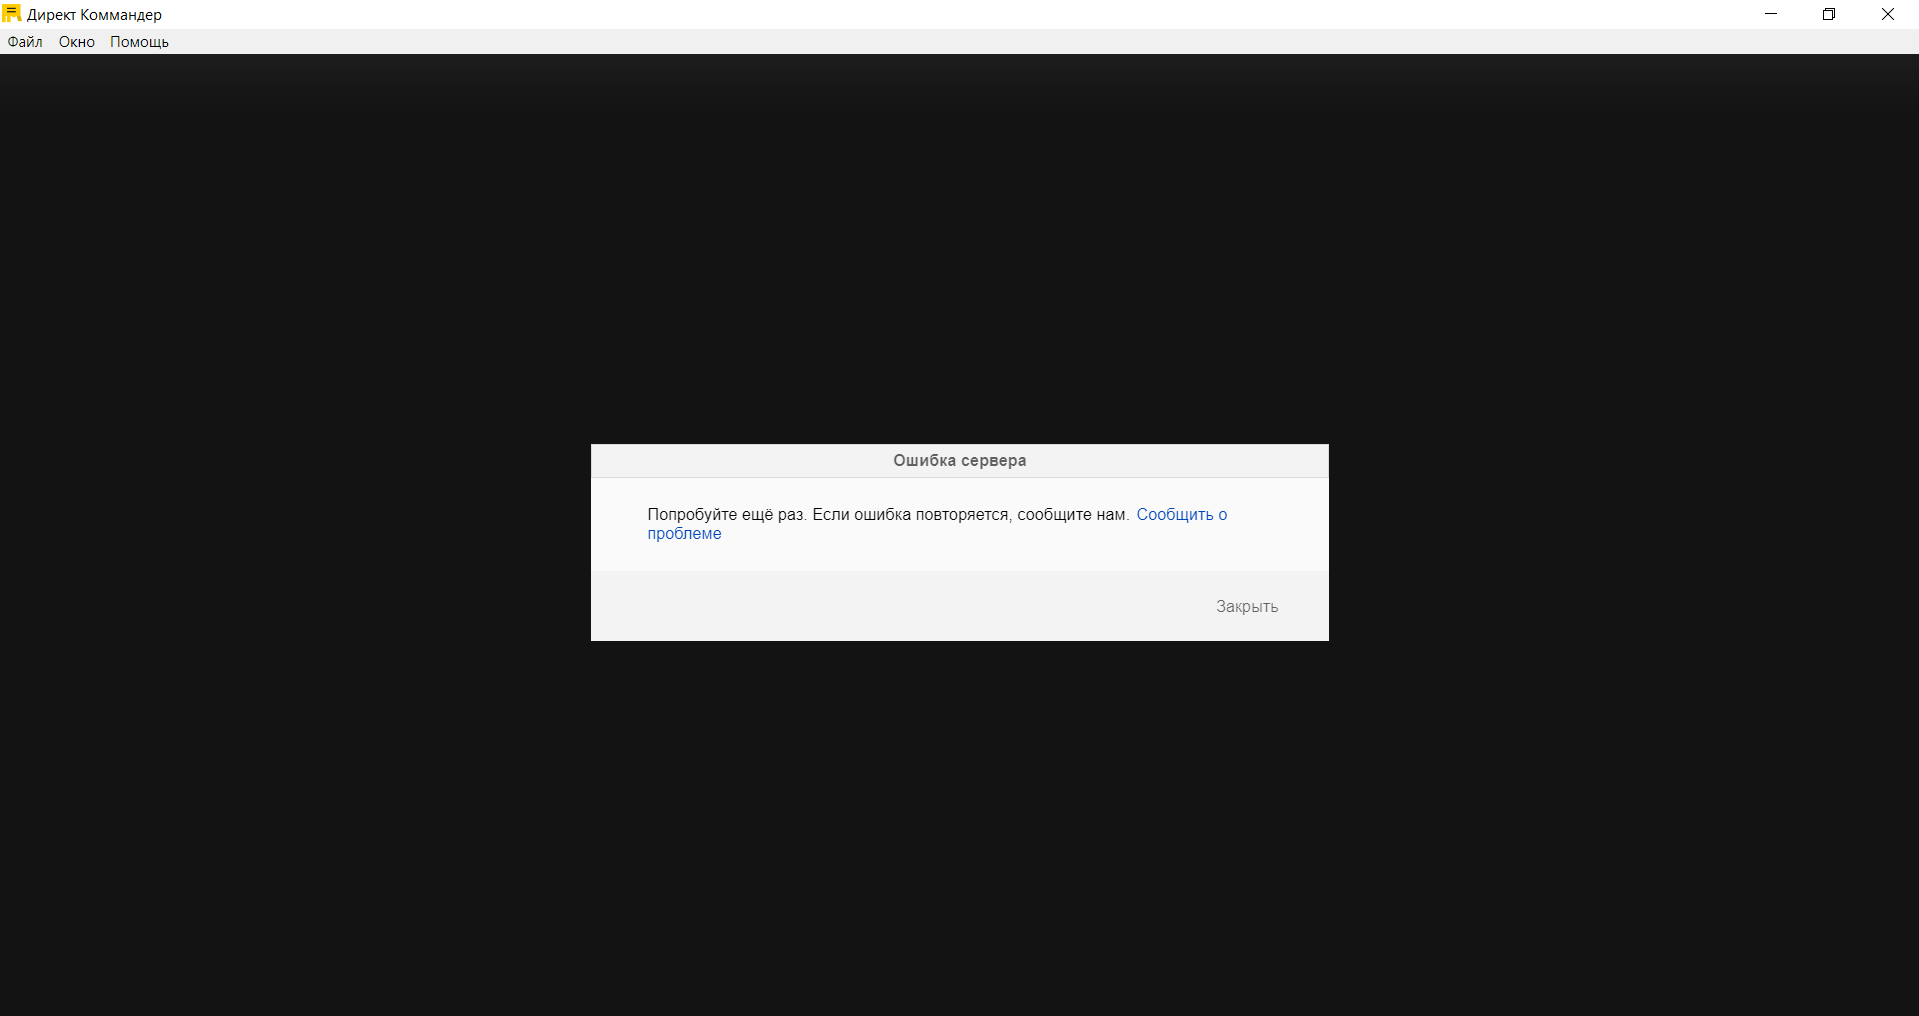Click the Директ Коммандер app icon

tap(12, 14)
